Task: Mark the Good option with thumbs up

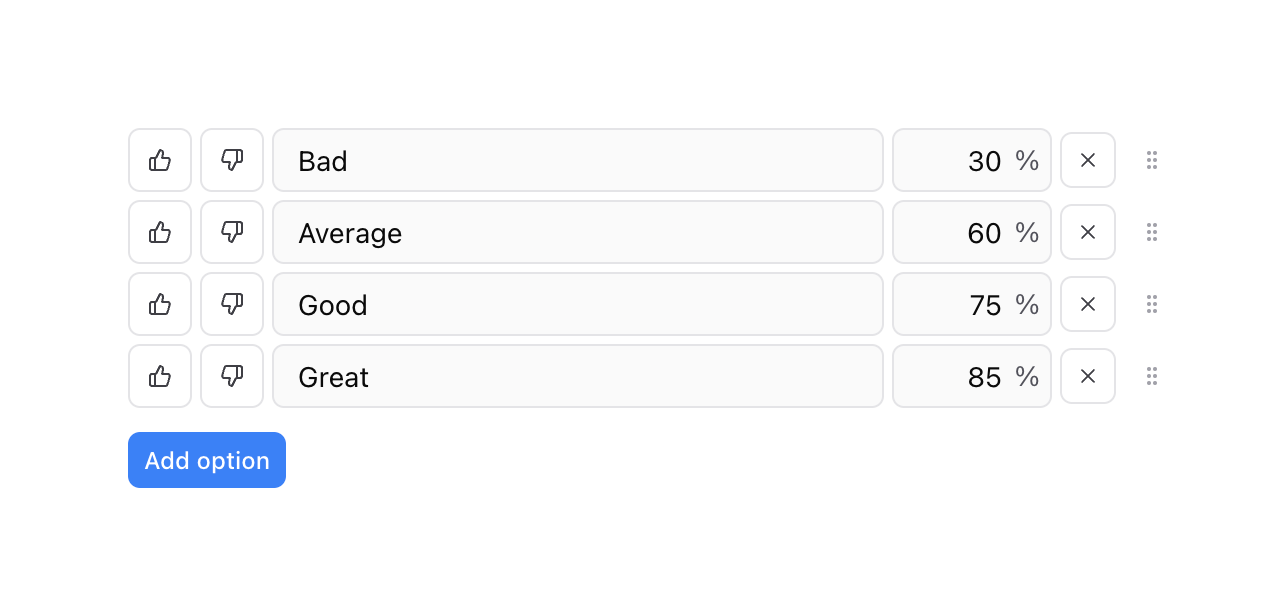Action: 160,304
